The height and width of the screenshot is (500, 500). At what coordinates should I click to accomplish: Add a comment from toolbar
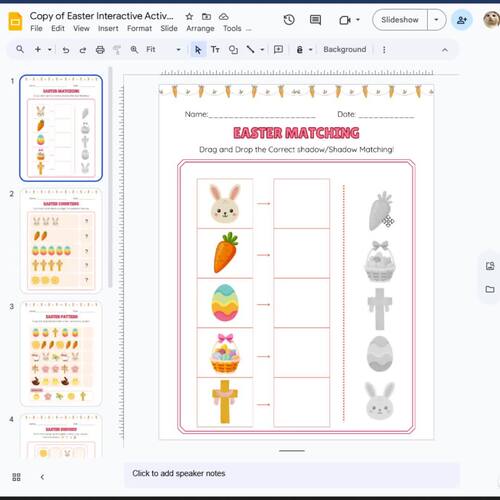[x=278, y=50]
